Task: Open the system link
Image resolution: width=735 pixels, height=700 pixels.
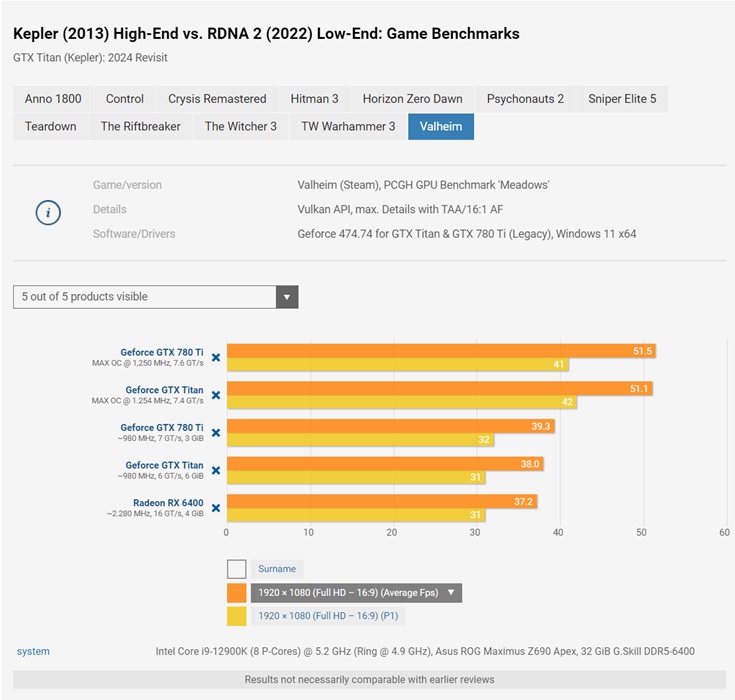Action: [x=33, y=651]
